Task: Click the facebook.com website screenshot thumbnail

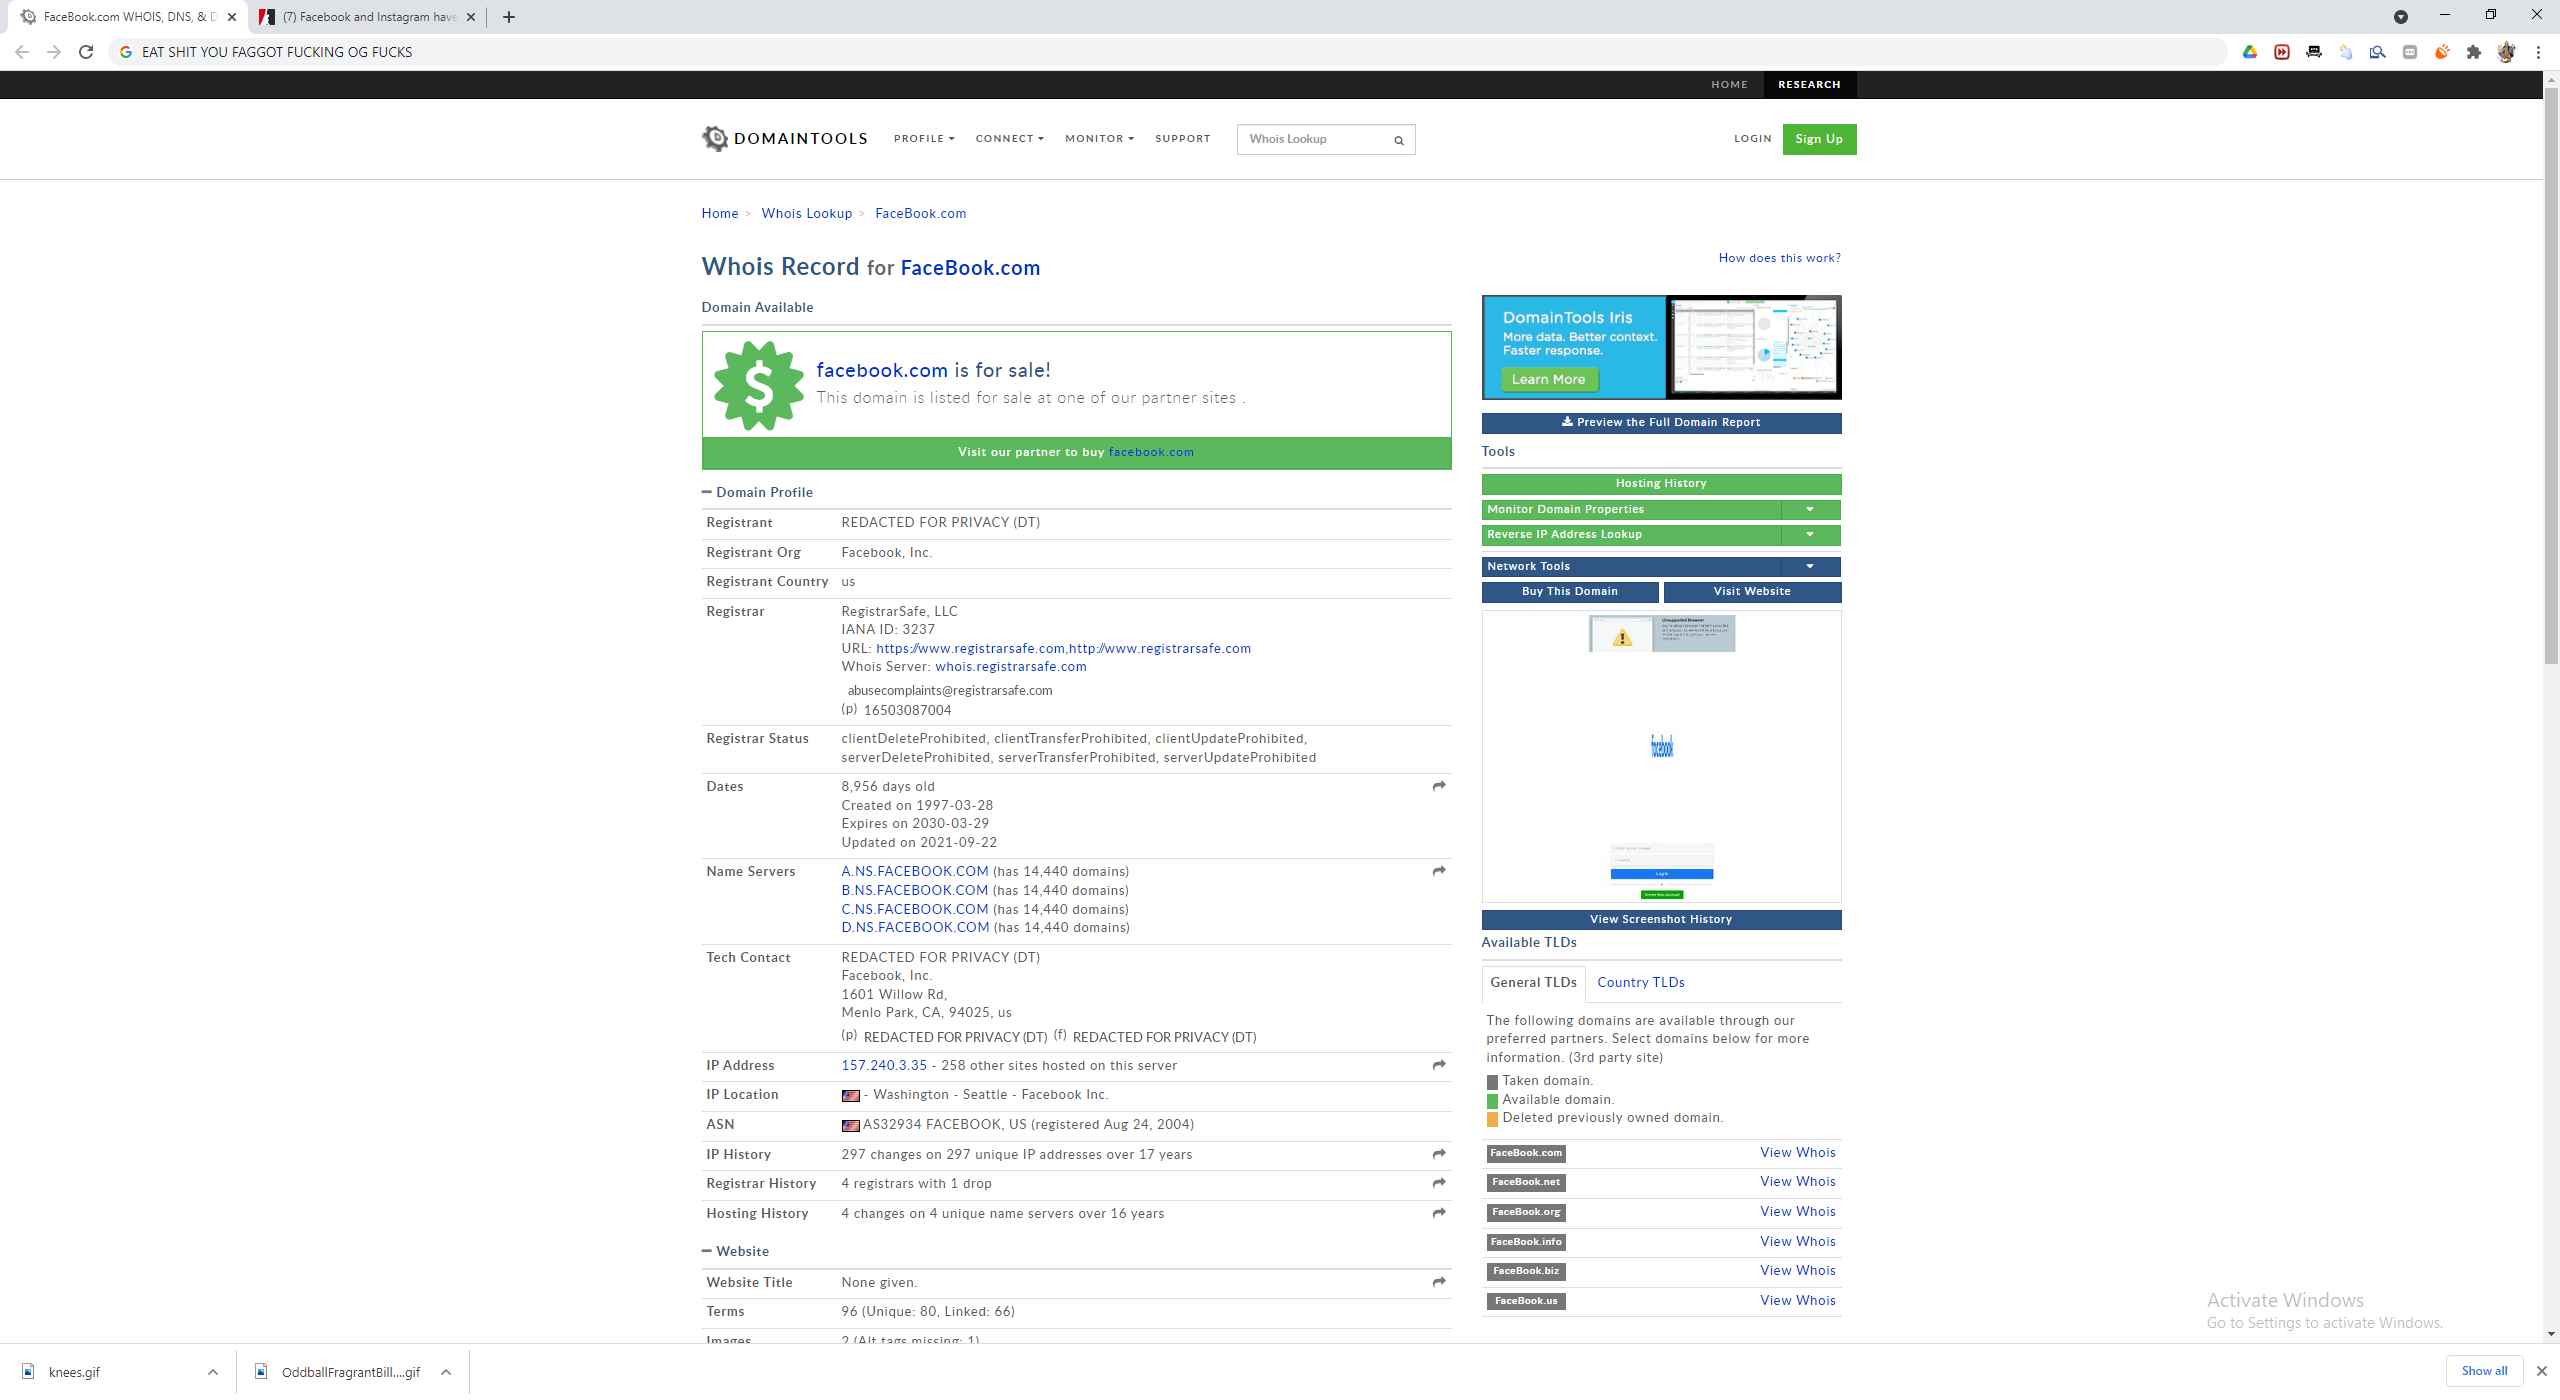Action: tap(1661, 757)
